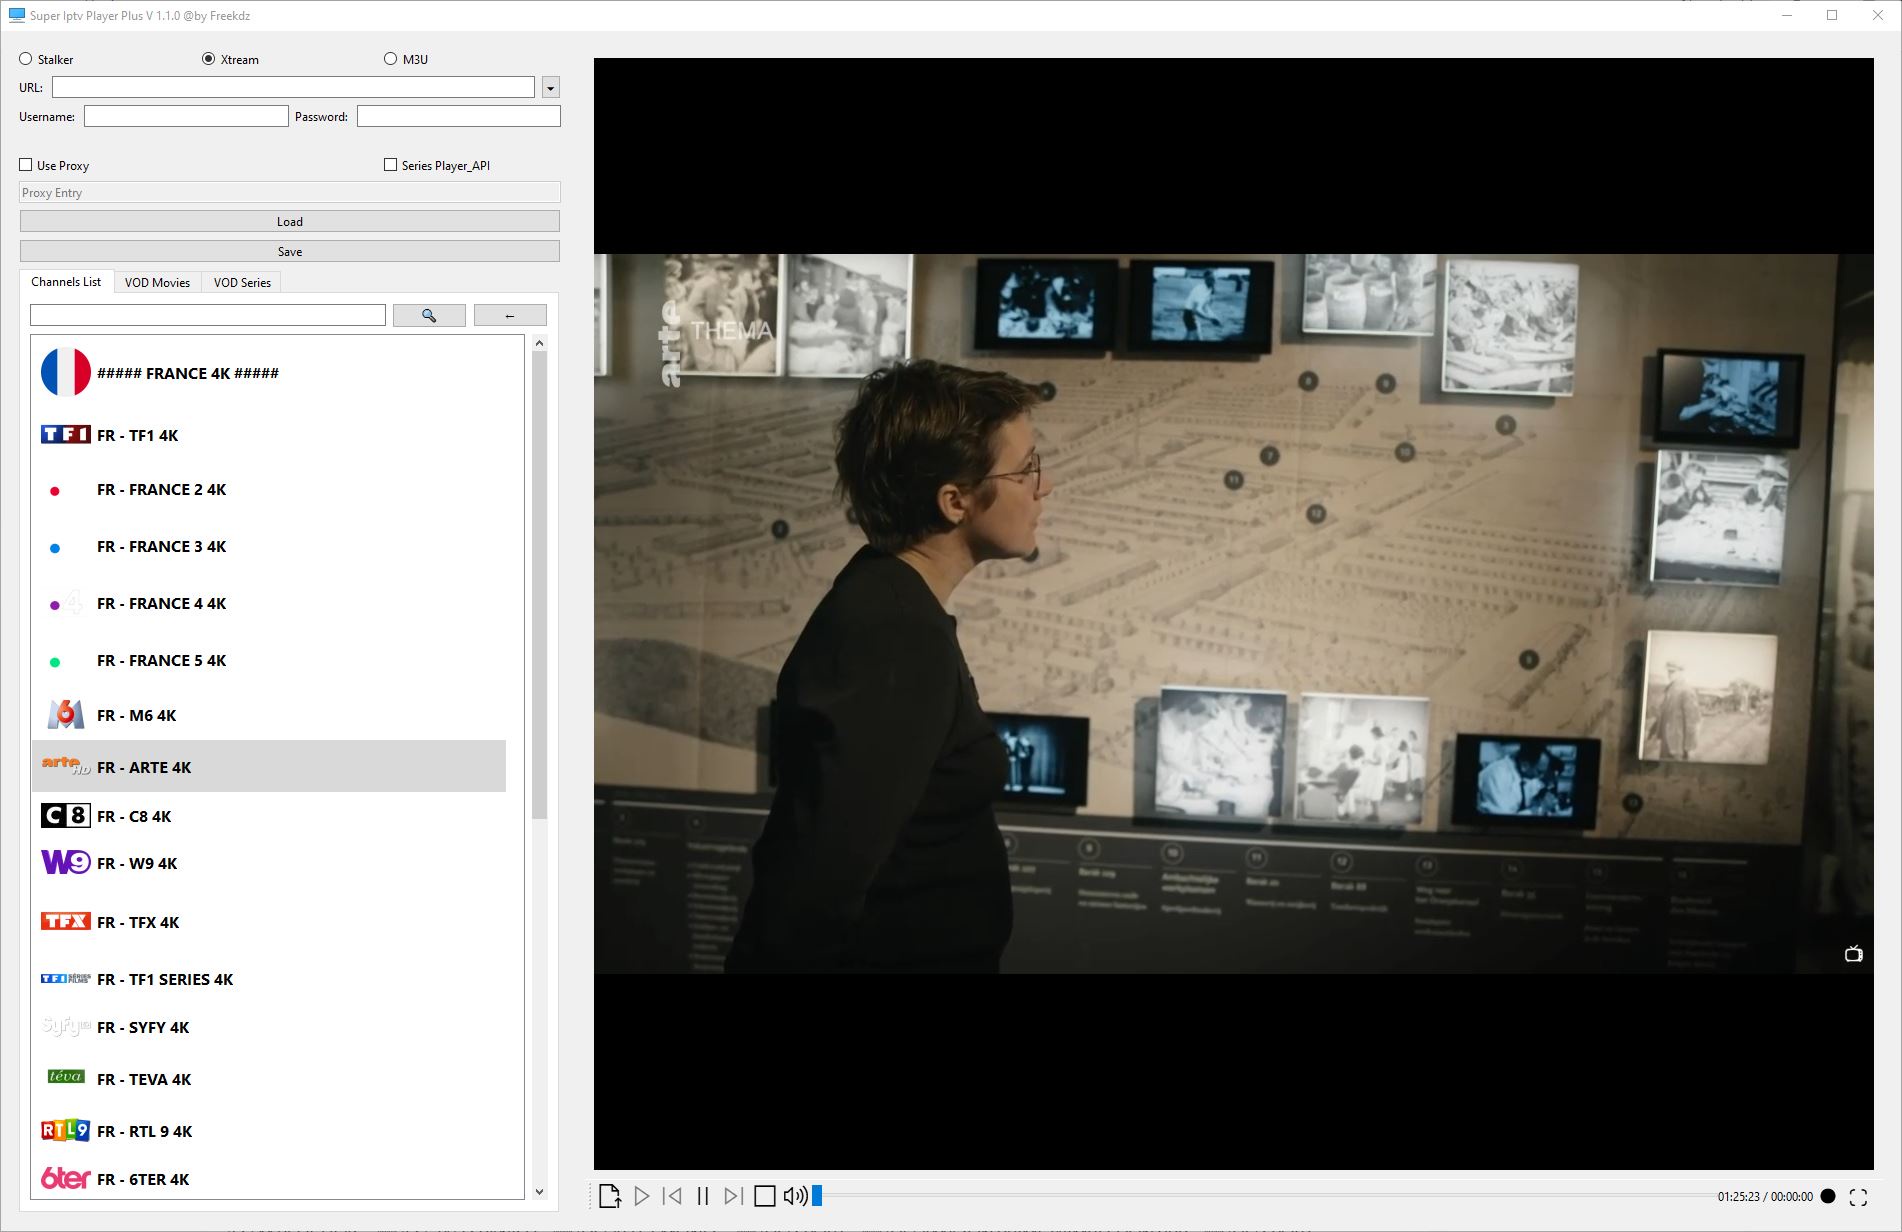The width and height of the screenshot is (1902, 1232).
Task: Click channel list scroll up arrow
Action: (x=540, y=343)
